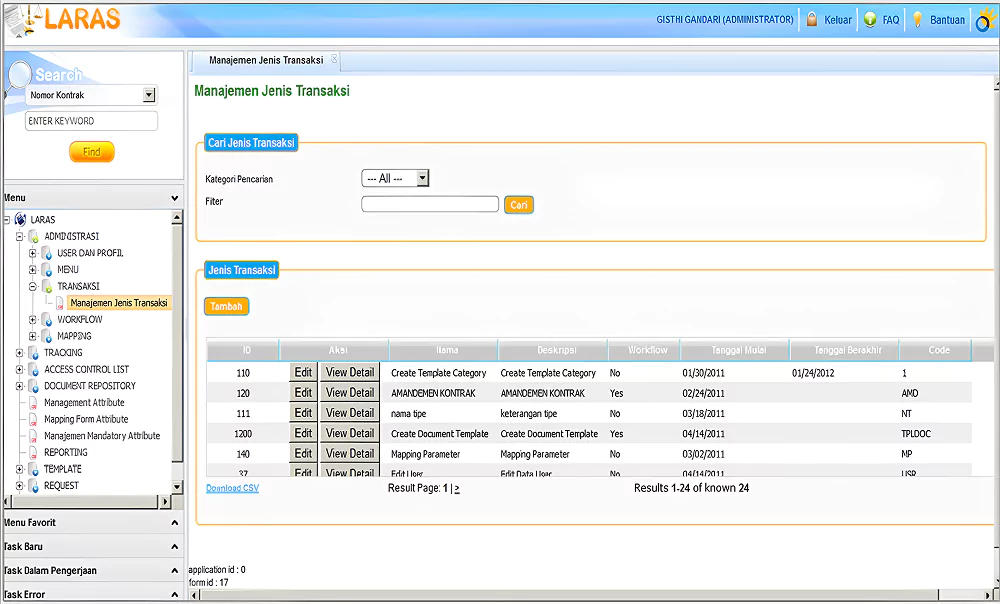Open the Kategori Pencarian dropdown
The width and height of the screenshot is (1000, 604).
pos(422,178)
